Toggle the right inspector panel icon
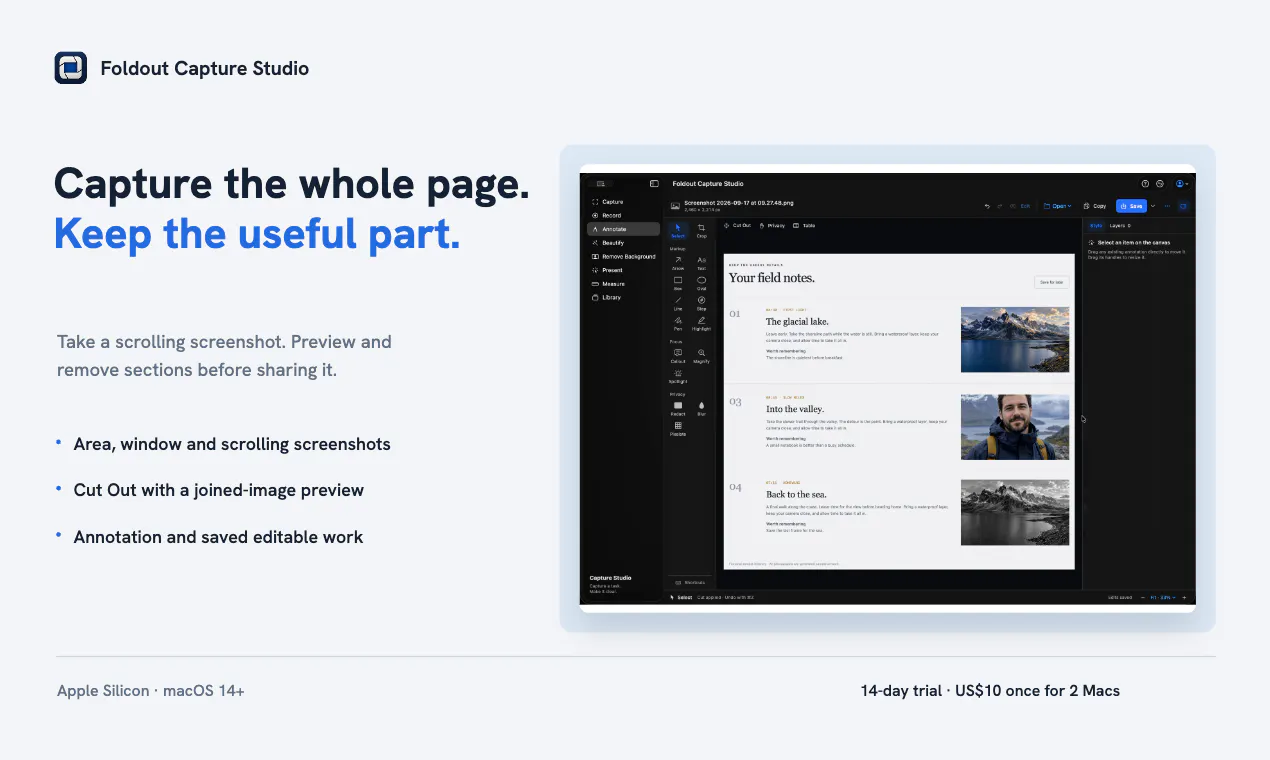Image resolution: width=1270 pixels, height=760 pixels. pyautogui.click(x=1183, y=206)
